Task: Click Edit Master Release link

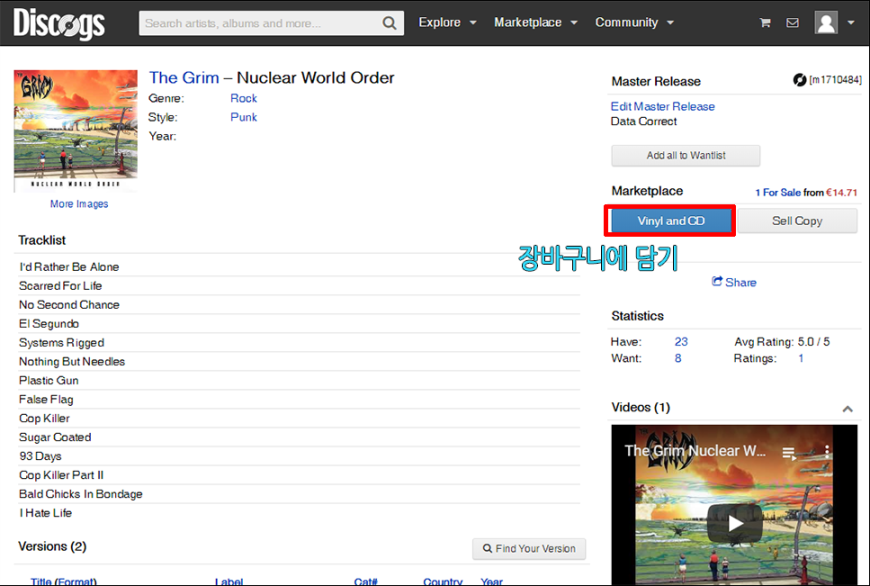Action: 662,106
